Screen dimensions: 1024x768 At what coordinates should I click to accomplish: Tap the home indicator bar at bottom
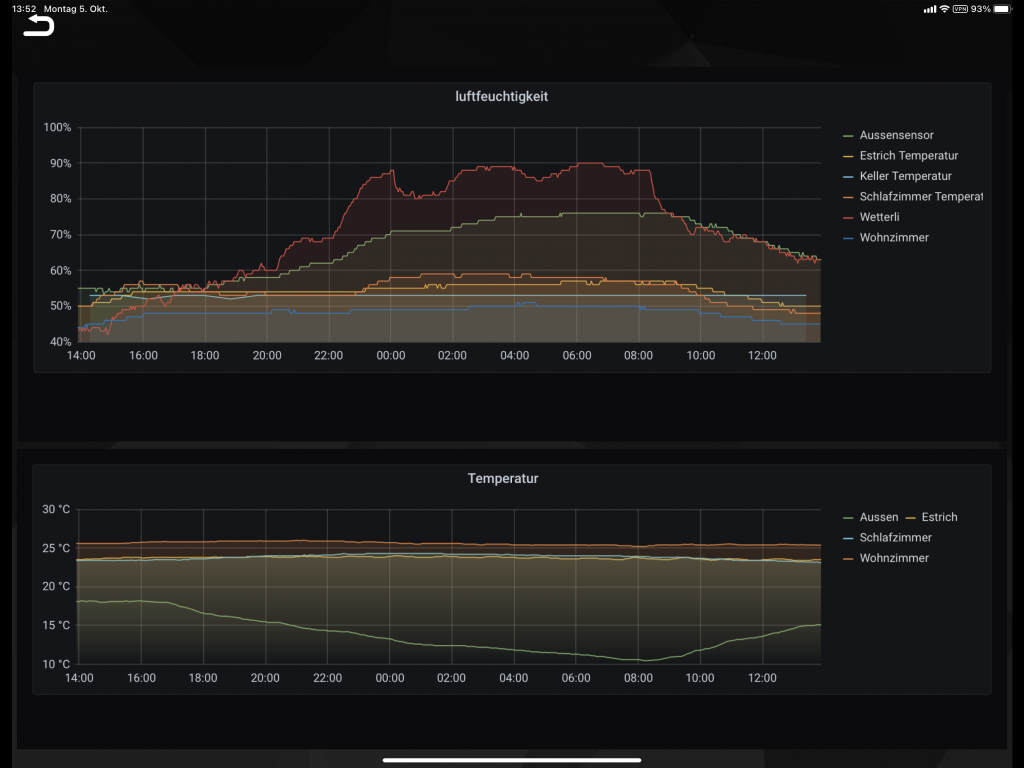pos(512,760)
